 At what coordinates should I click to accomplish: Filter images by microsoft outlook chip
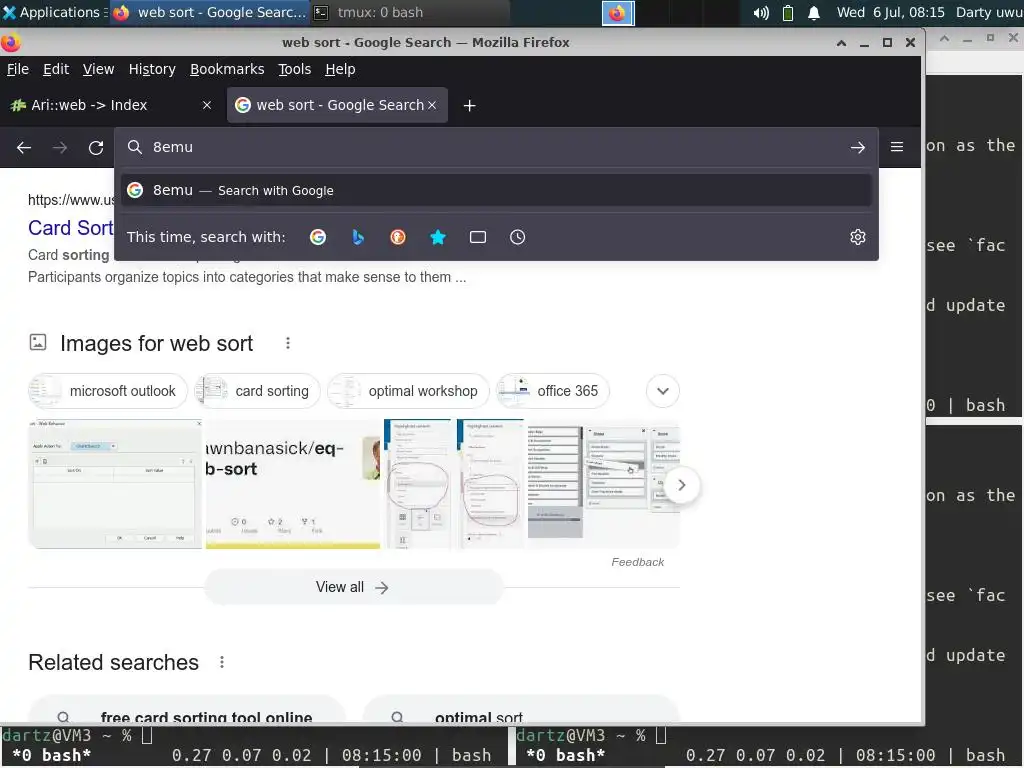point(108,391)
